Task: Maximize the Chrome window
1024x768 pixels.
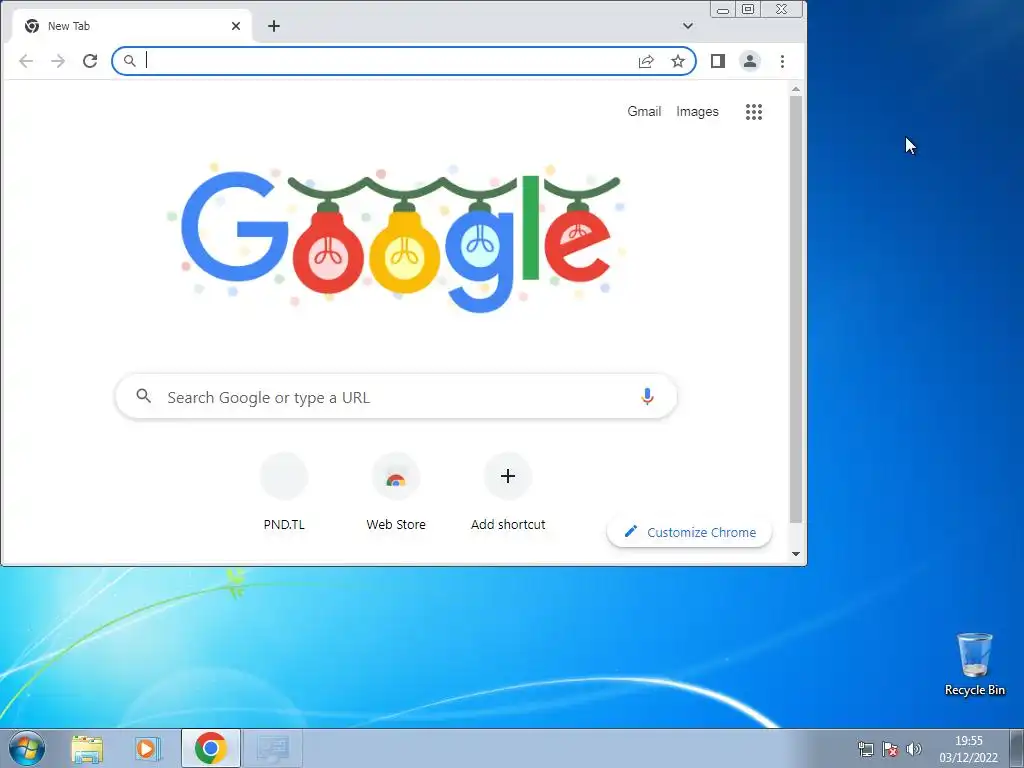Action: [748, 9]
